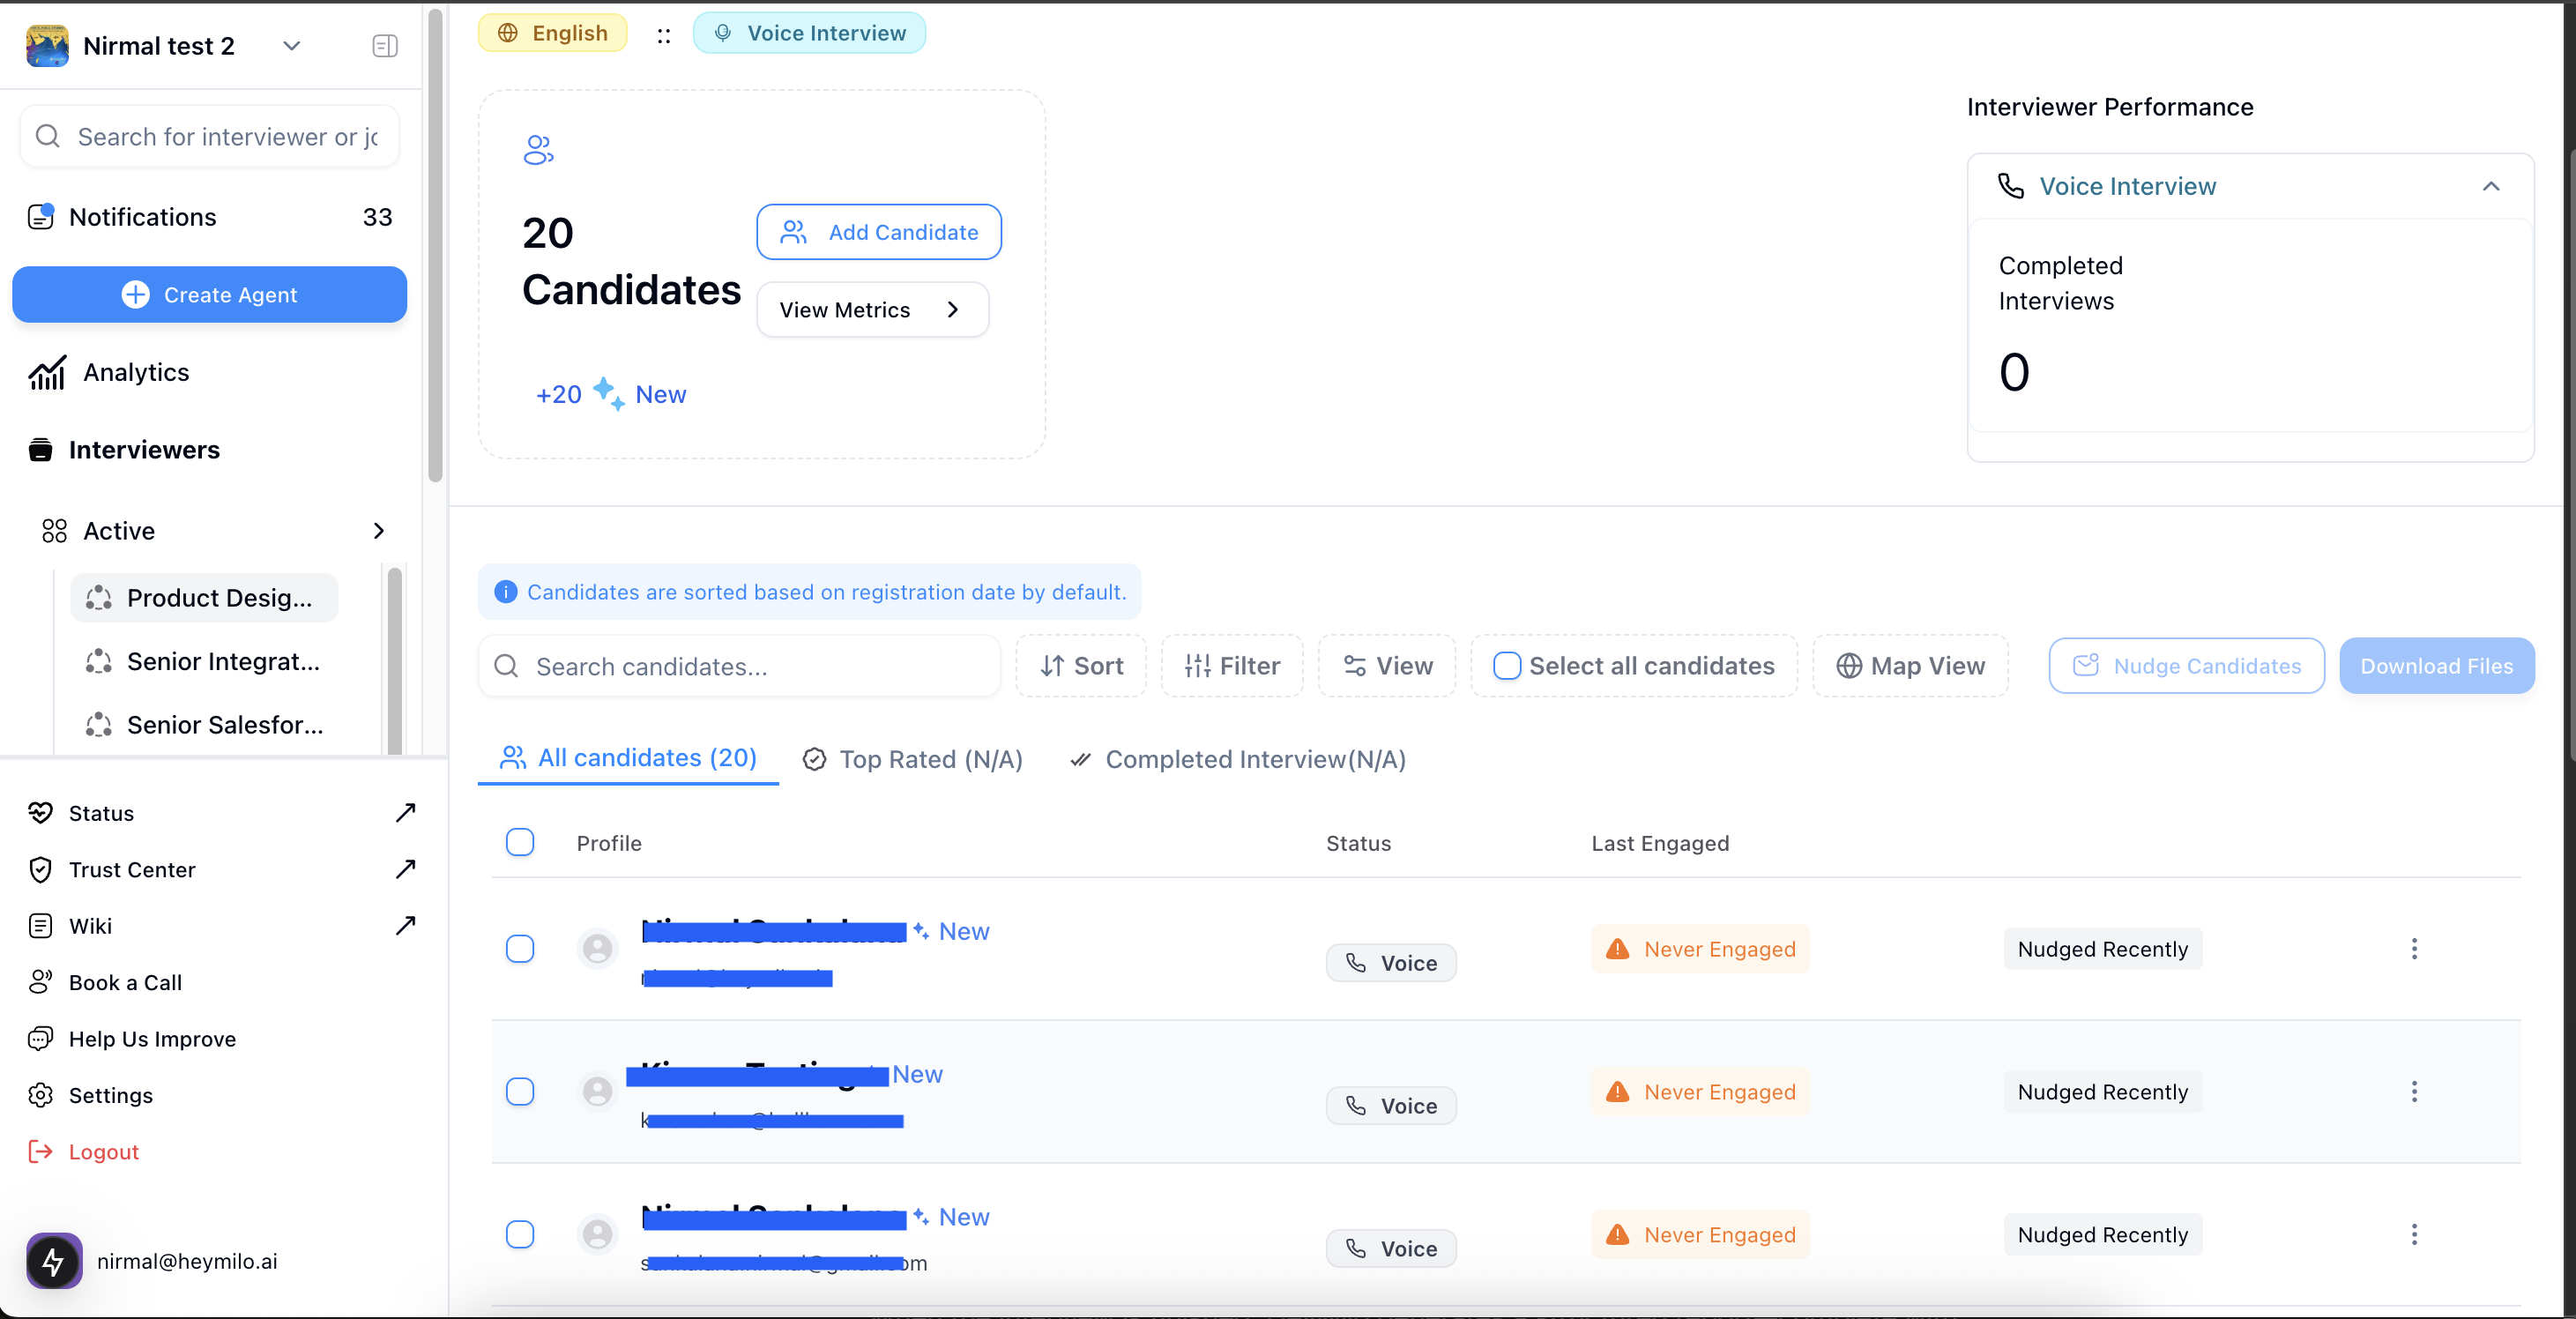Screen dimensions: 2576x1319
Task: Switch to the Completed Interview tab
Action: pyautogui.click(x=1238, y=759)
